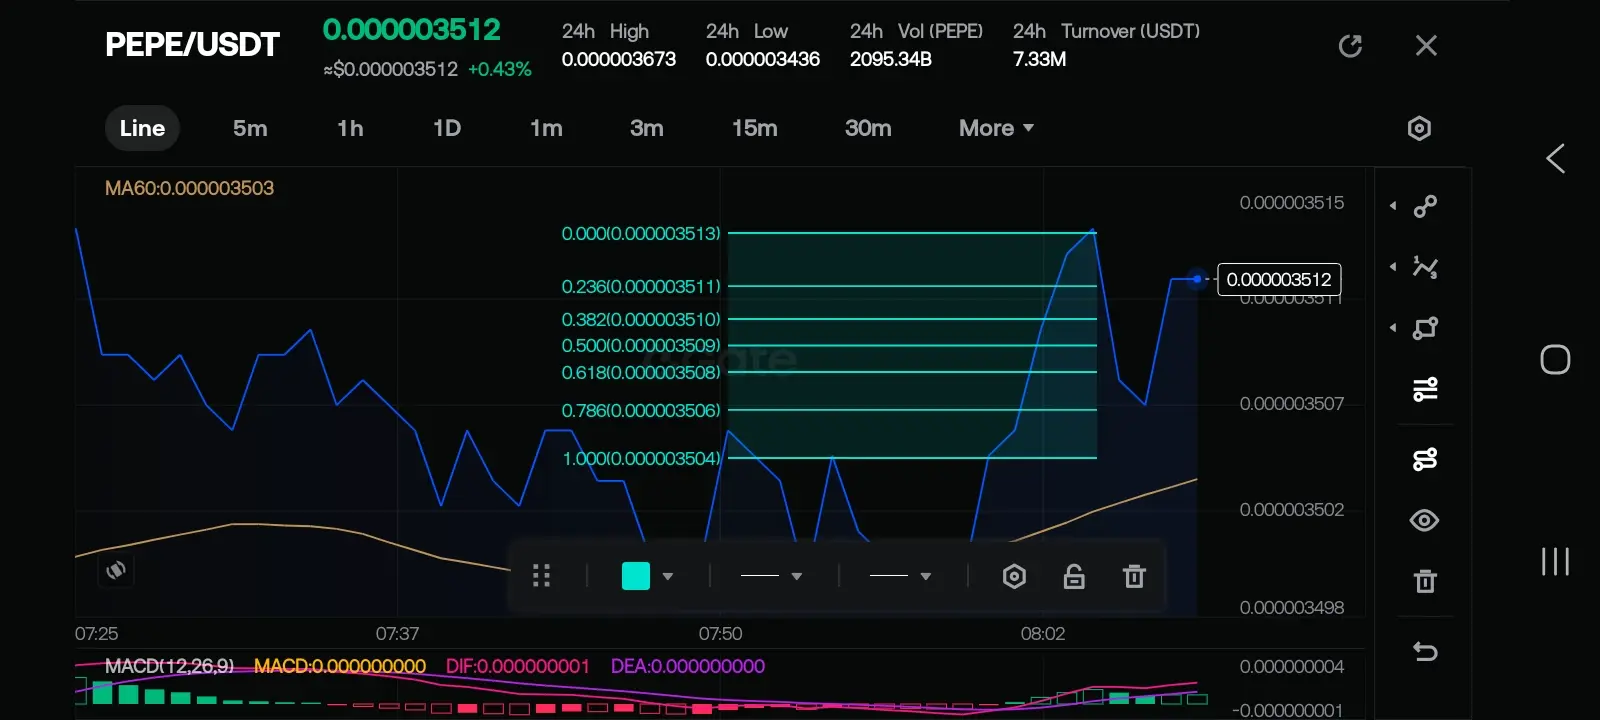Image resolution: width=1600 pixels, height=720 pixels.
Task: Select the 3m timeframe
Action: coord(647,128)
